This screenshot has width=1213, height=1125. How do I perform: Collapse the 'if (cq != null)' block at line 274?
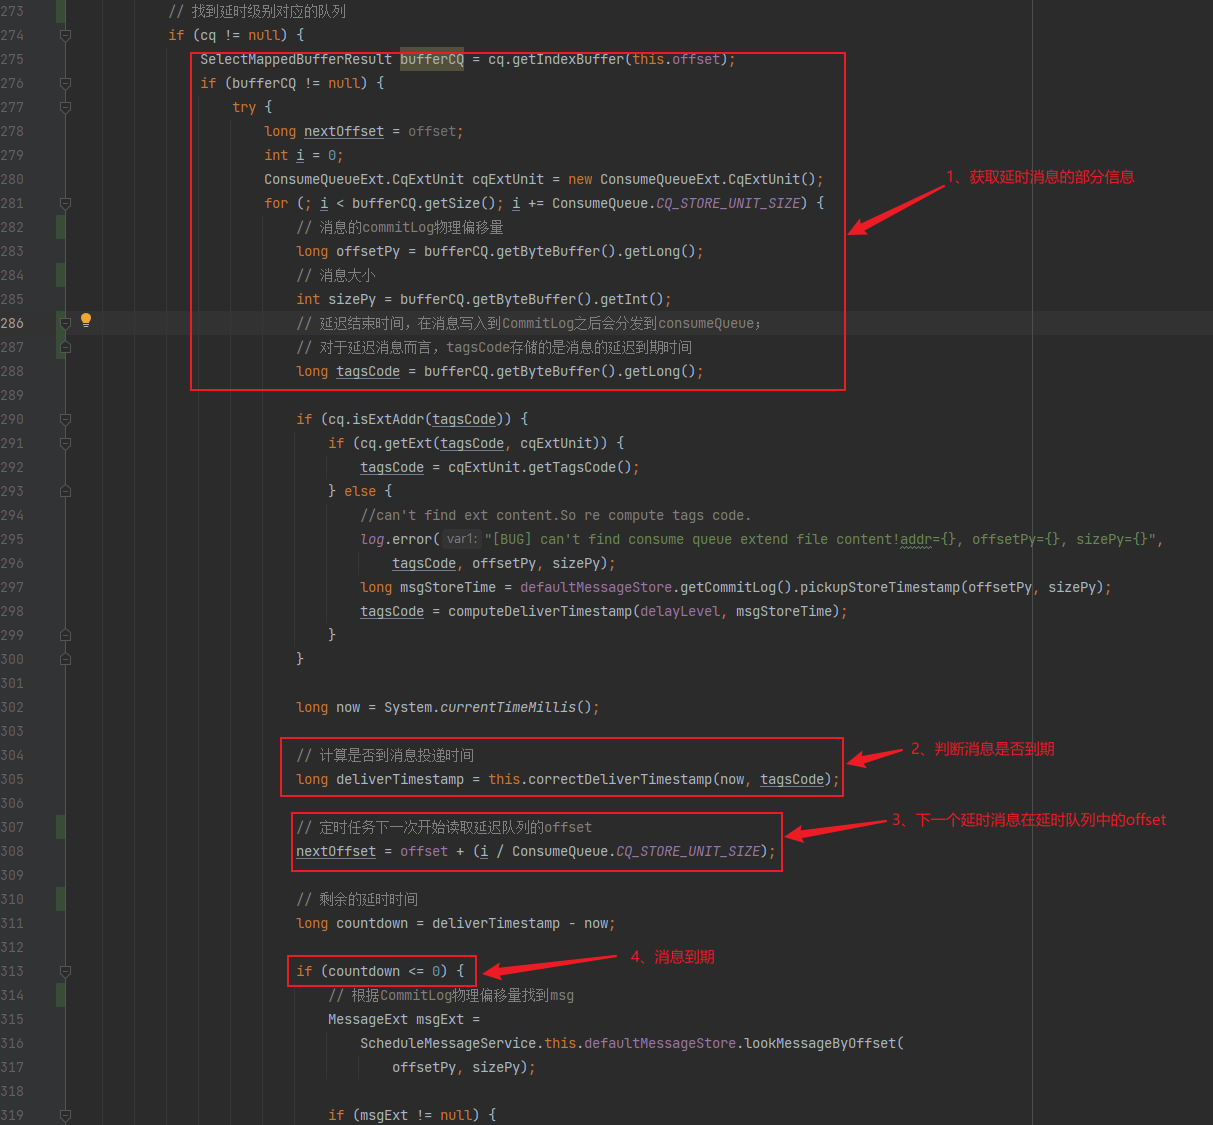65,35
